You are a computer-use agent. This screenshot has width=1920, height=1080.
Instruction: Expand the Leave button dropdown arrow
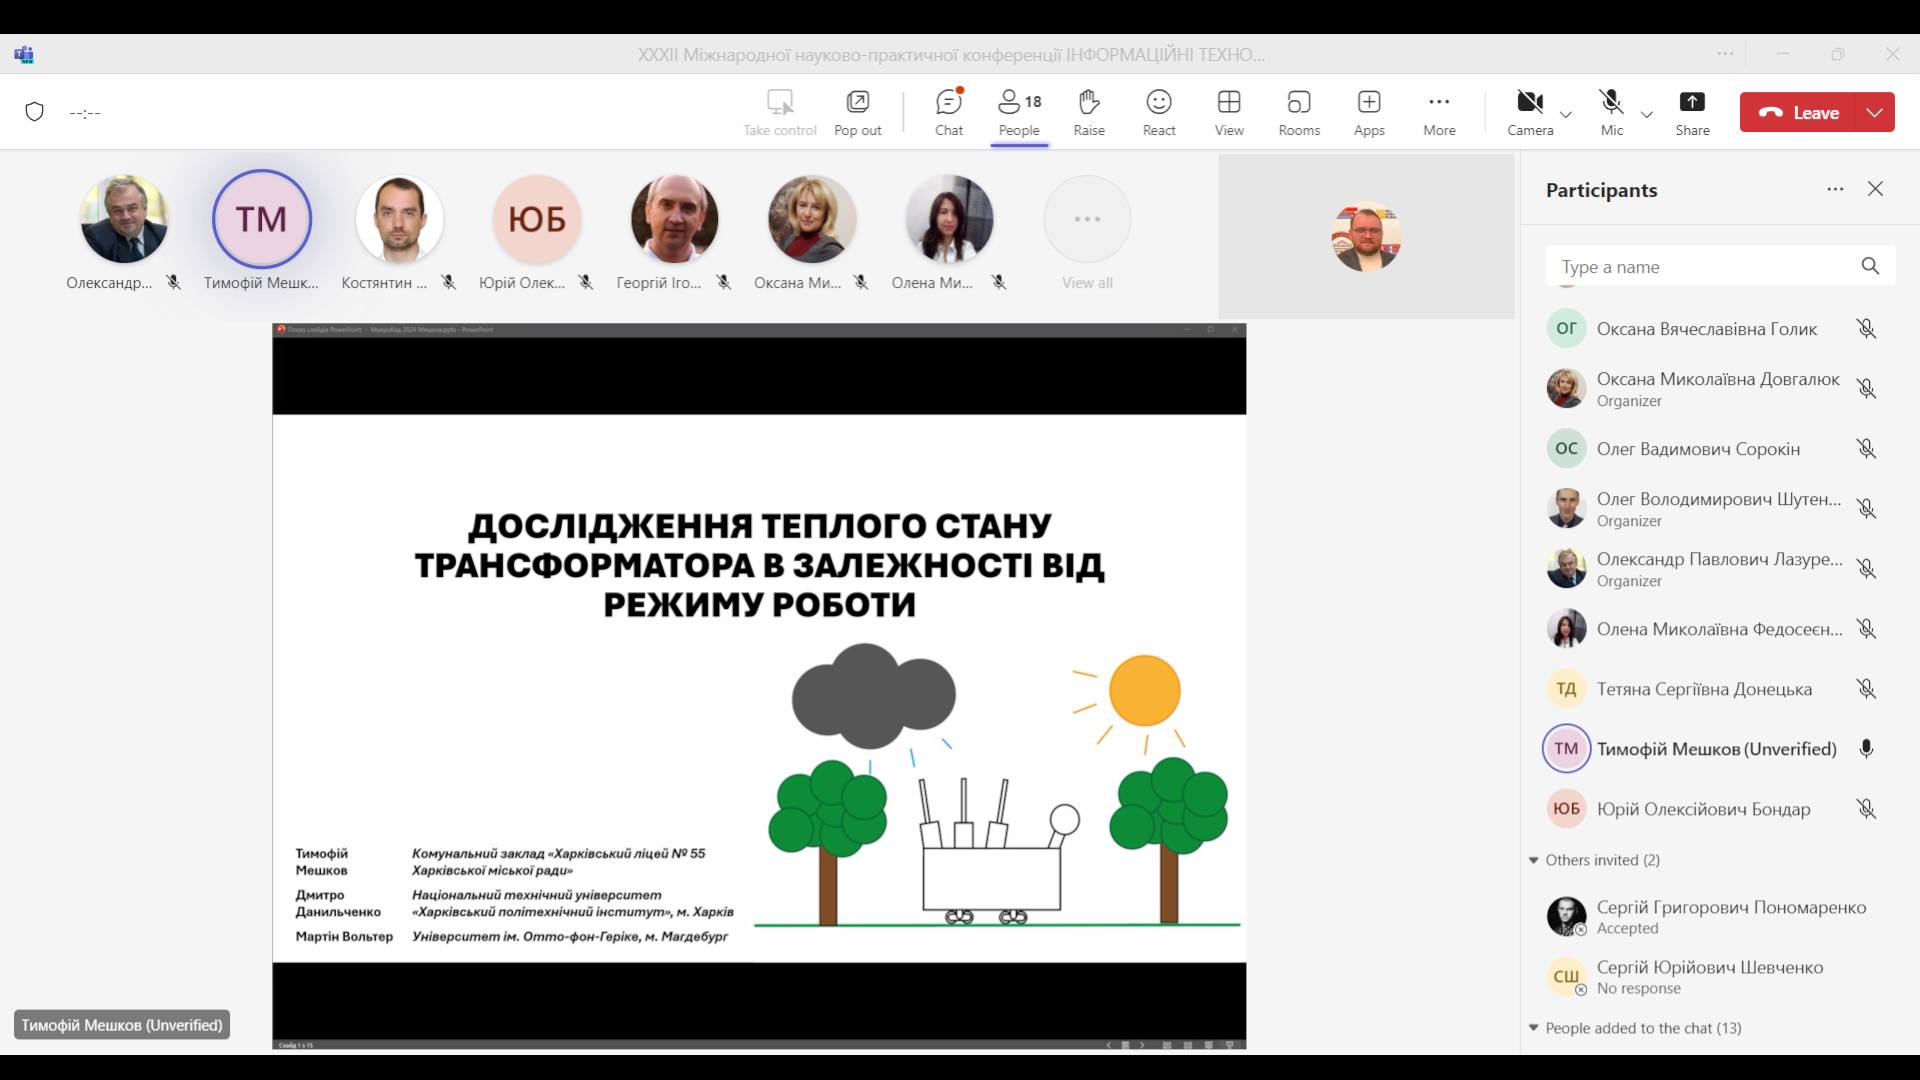tap(1874, 112)
